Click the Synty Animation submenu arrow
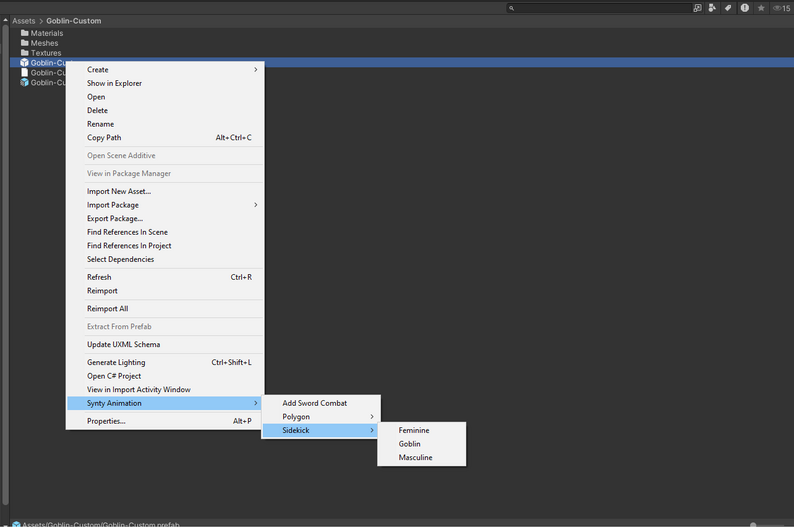This screenshot has height=528, width=794. tap(256, 403)
